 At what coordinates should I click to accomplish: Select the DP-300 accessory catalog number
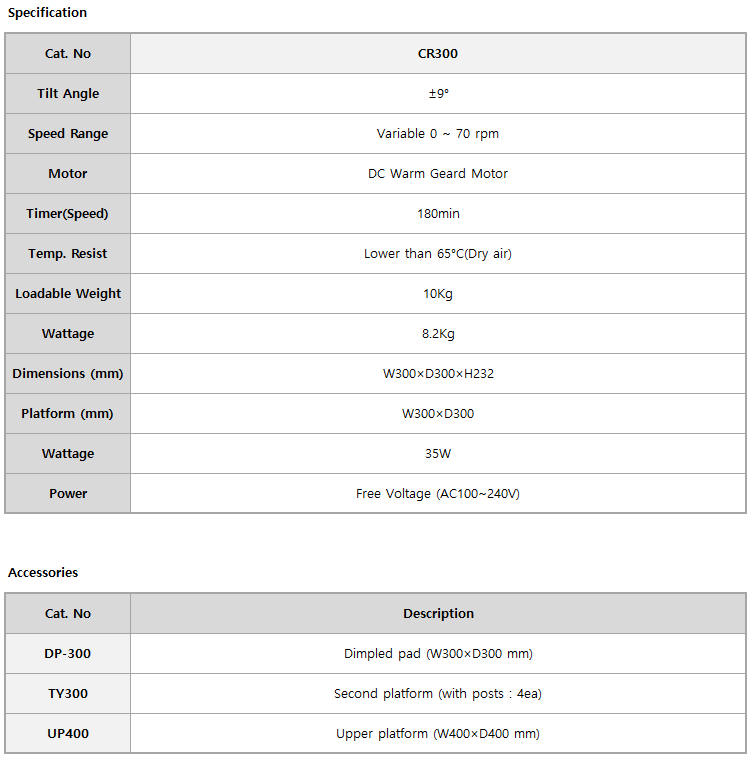68,654
